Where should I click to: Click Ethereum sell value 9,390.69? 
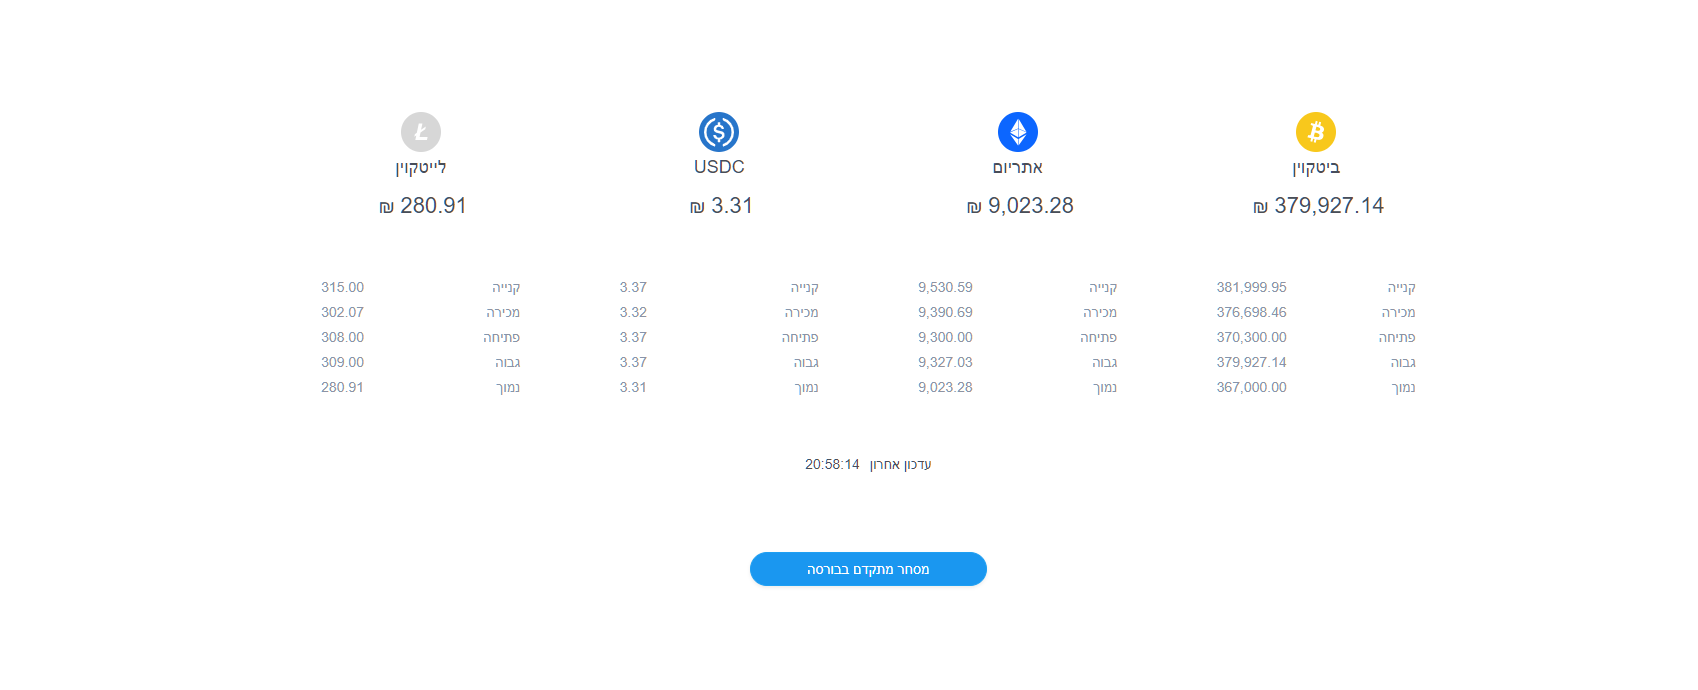(945, 312)
